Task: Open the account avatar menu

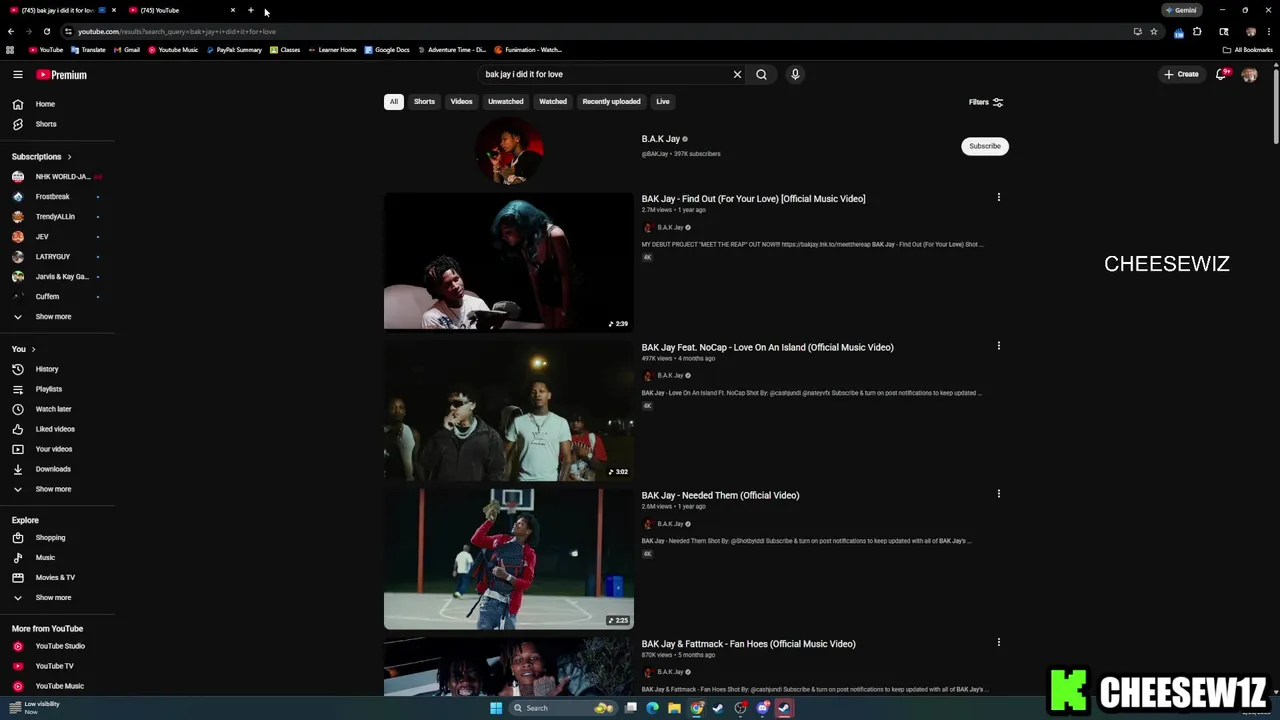Action: pyautogui.click(x=1249, y=74)
